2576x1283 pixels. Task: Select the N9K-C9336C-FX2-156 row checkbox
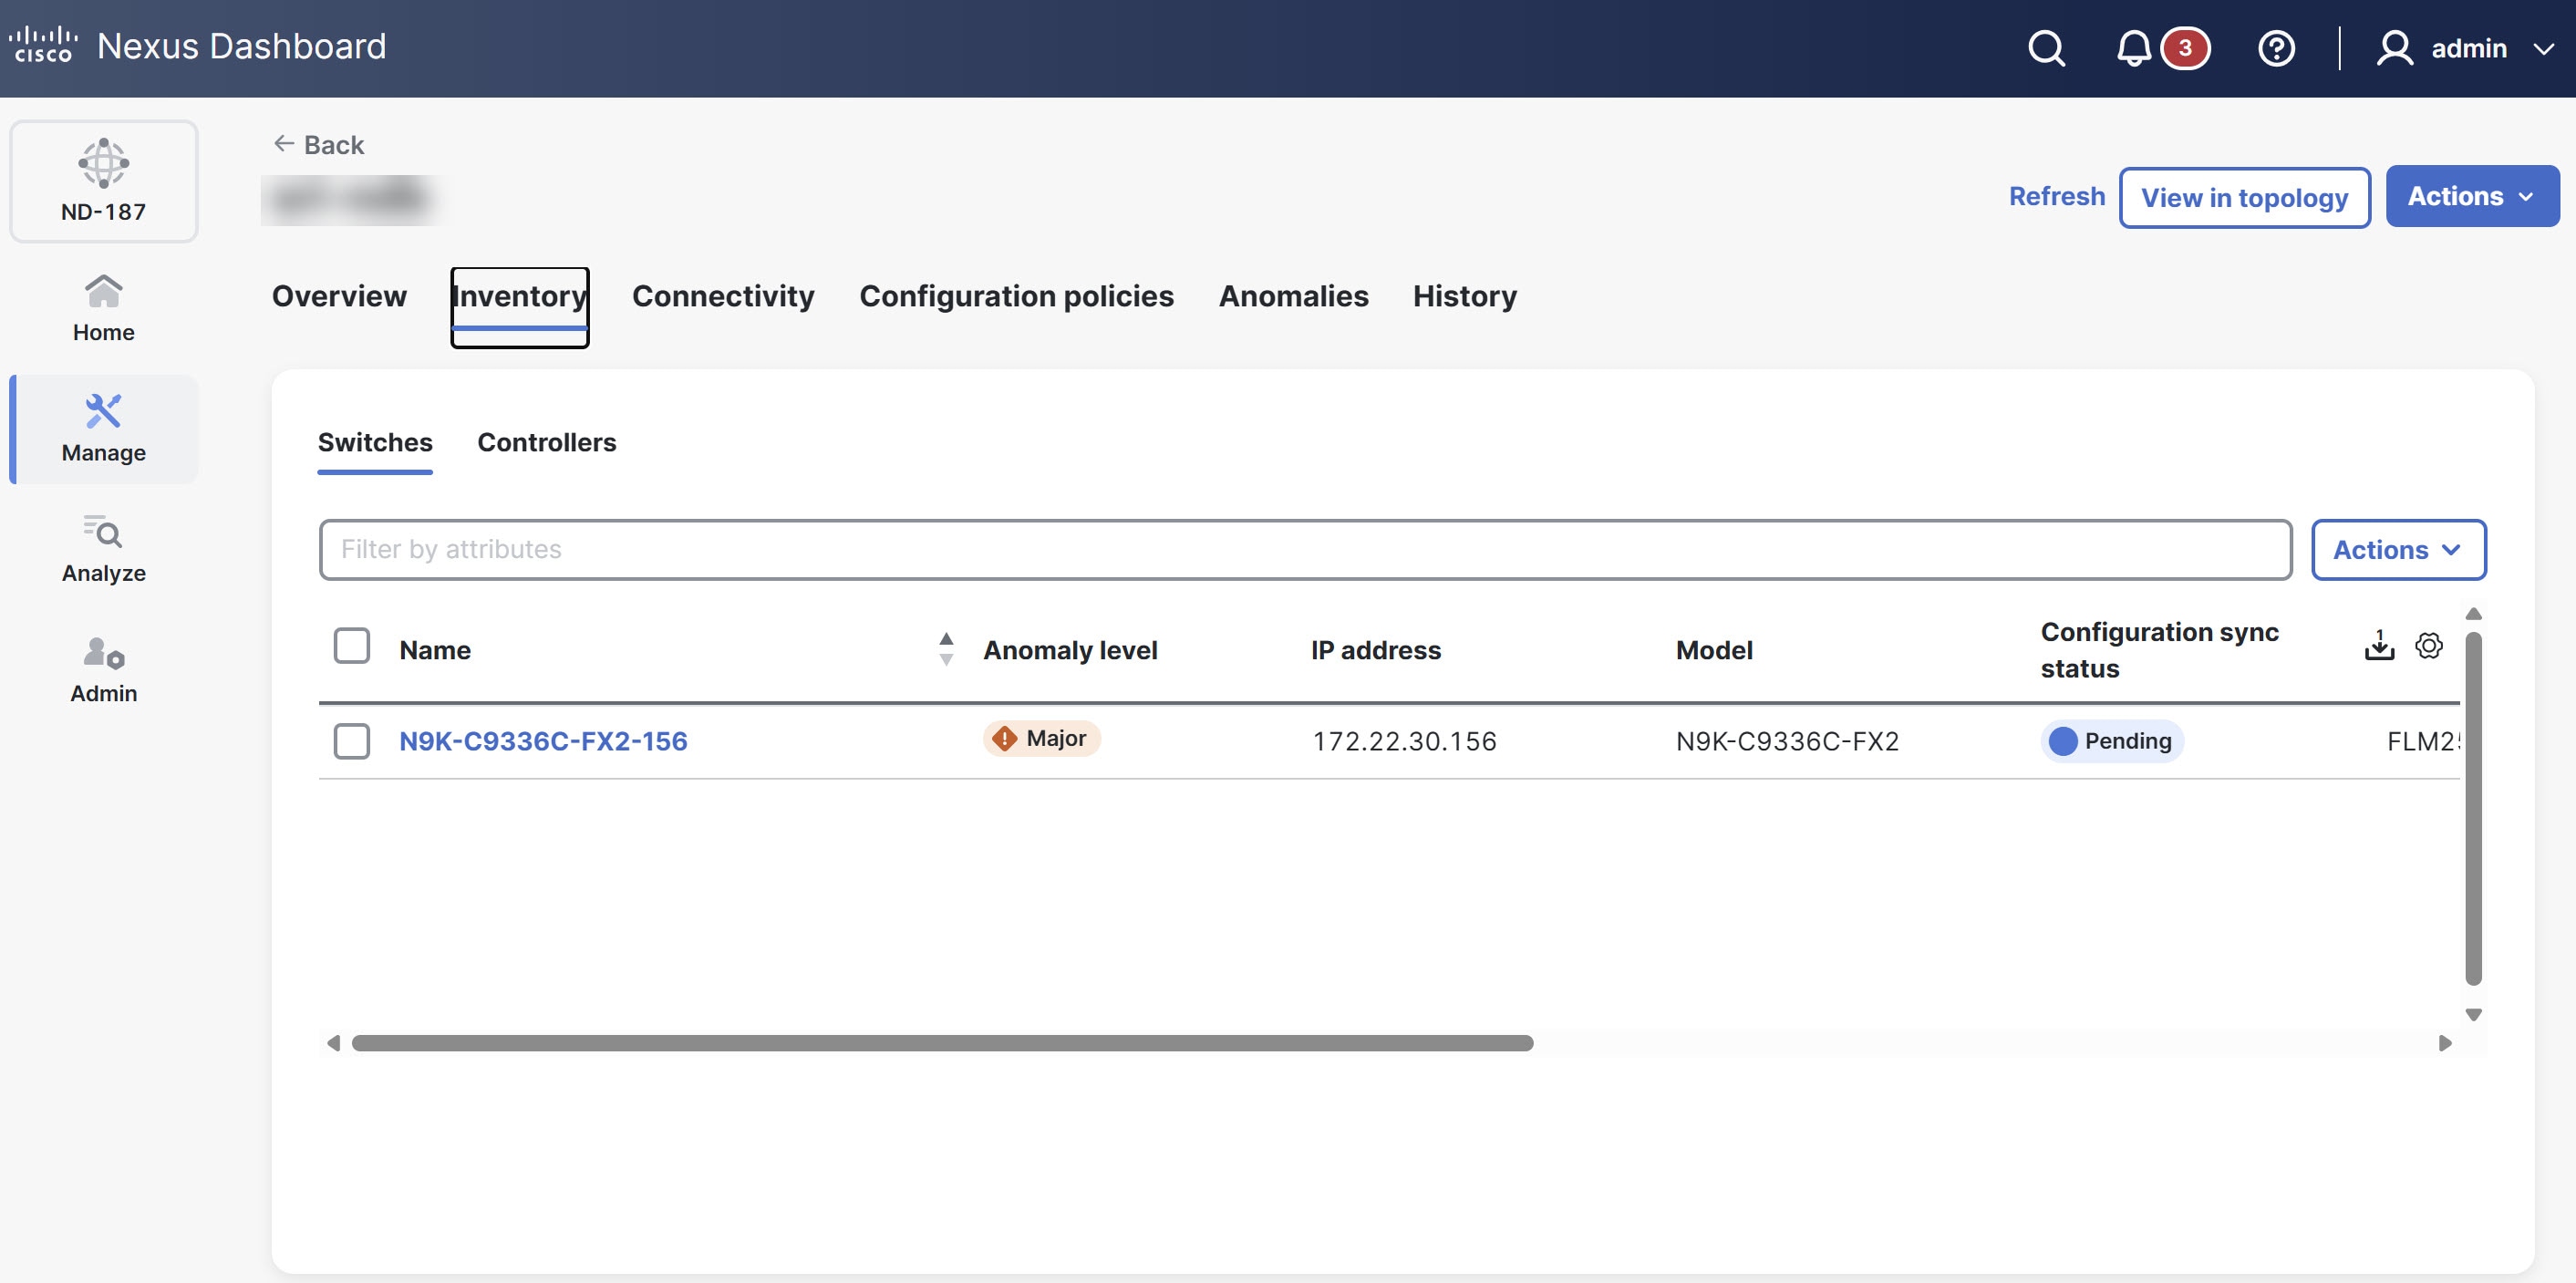(351, 741)
